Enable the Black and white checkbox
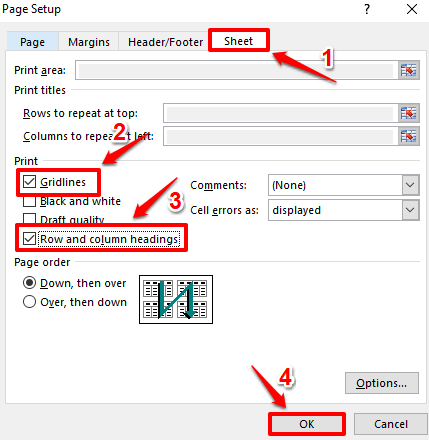 click(29, 201)
